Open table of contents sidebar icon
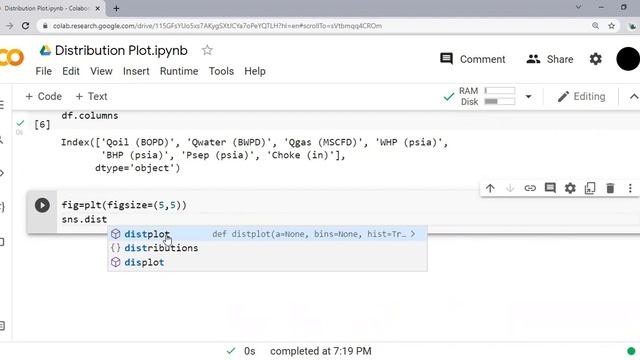The height and width of the screenshot is (360, 640). tap(2, 105)
